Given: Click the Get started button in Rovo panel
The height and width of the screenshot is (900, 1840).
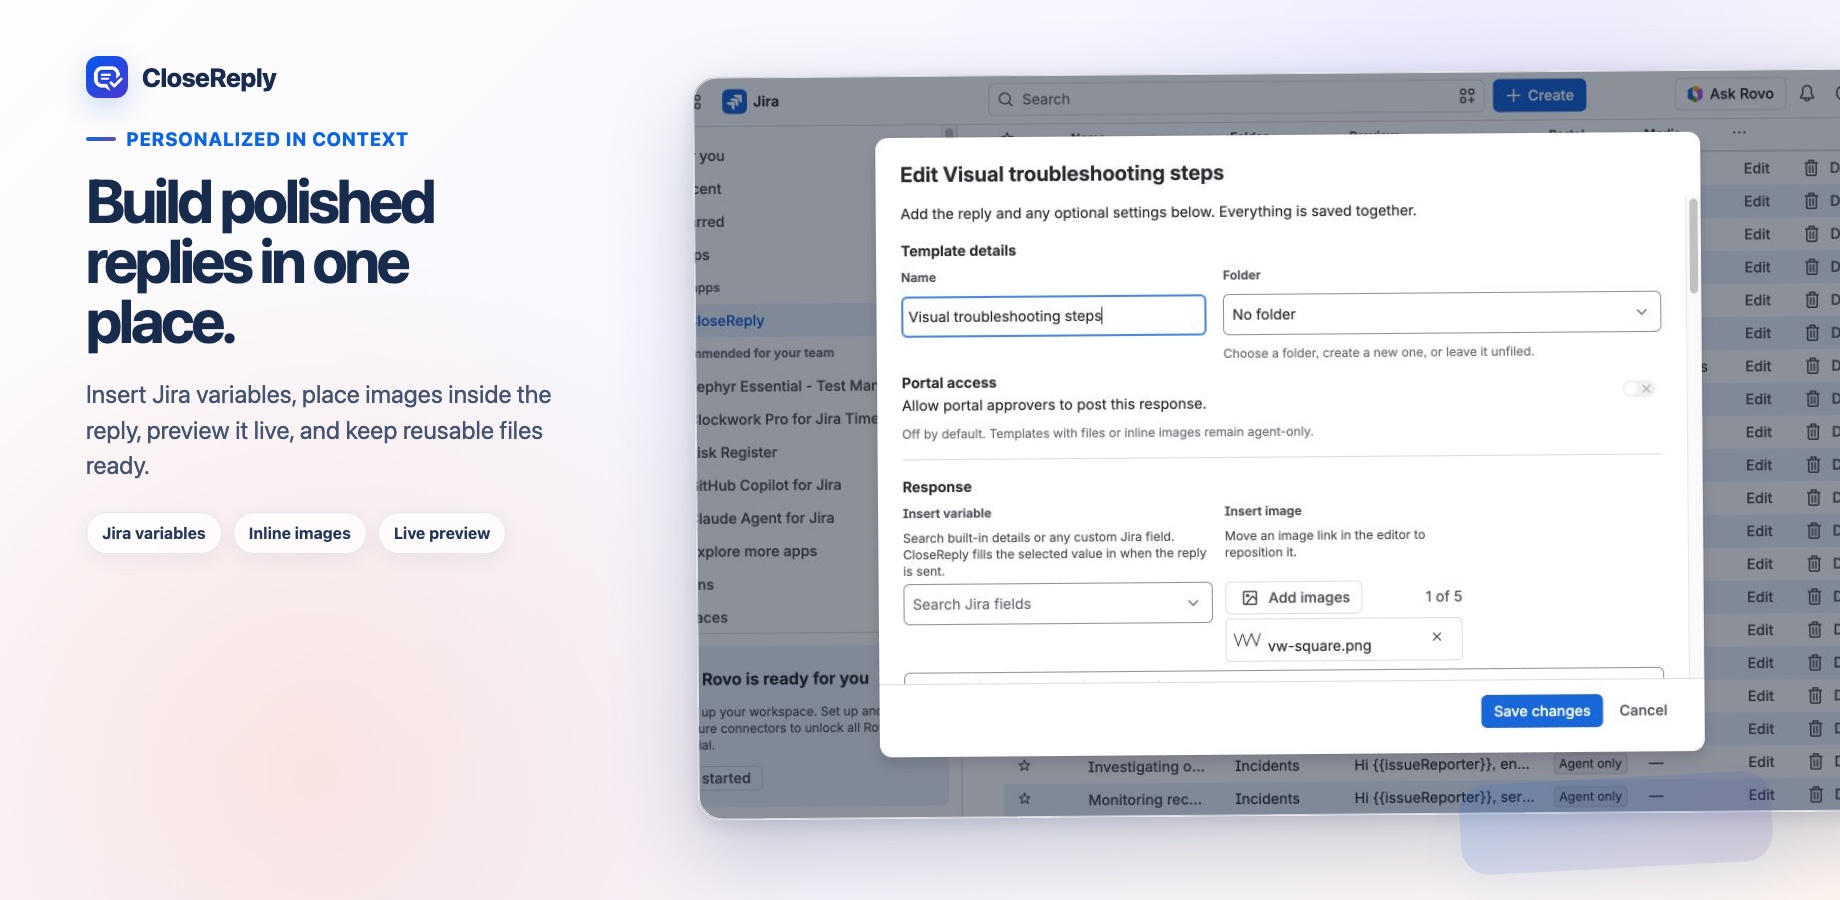Looking at the screenshot, I should coord(729,778).
